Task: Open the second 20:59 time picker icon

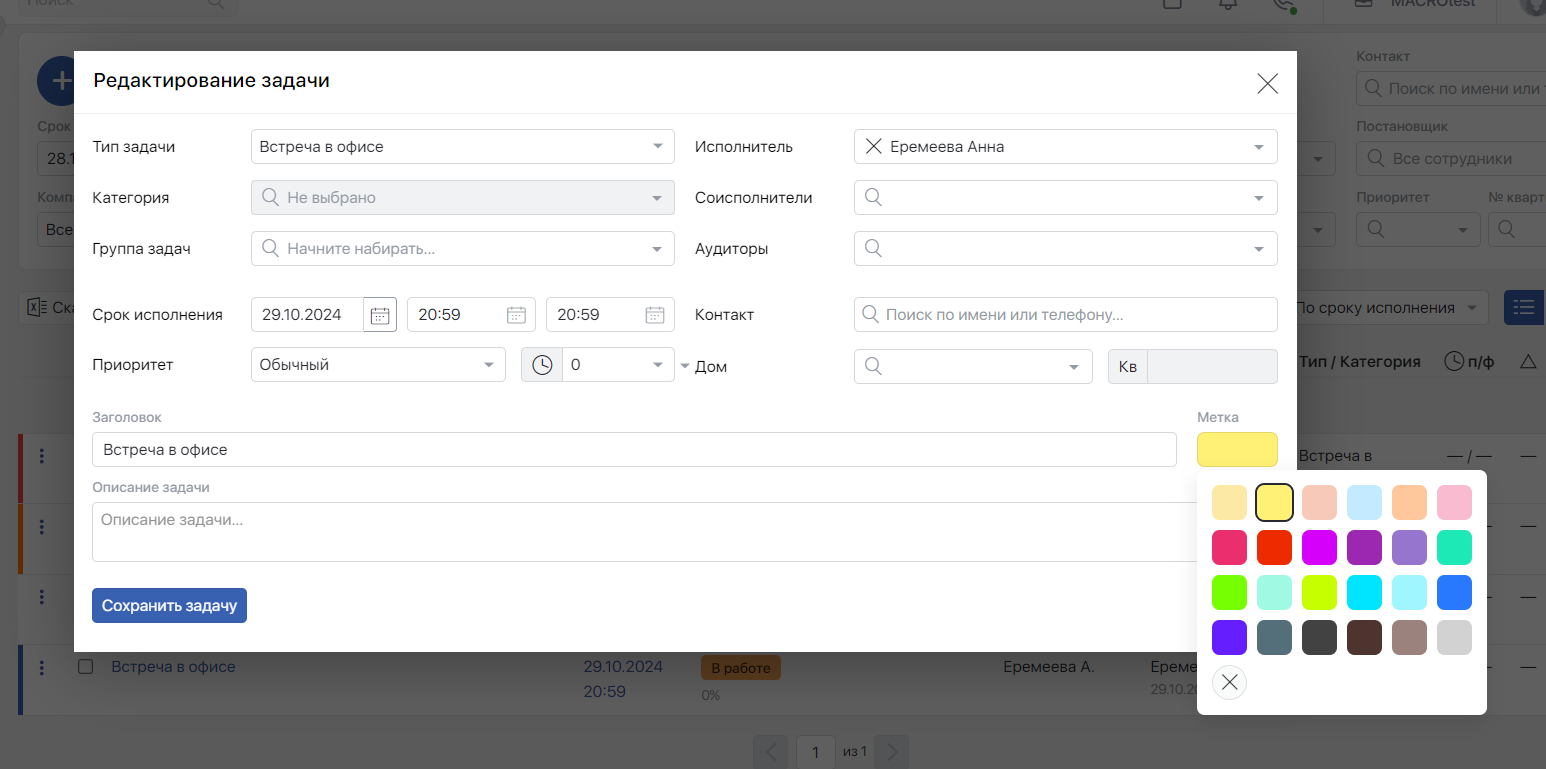Action: (655, 315)
